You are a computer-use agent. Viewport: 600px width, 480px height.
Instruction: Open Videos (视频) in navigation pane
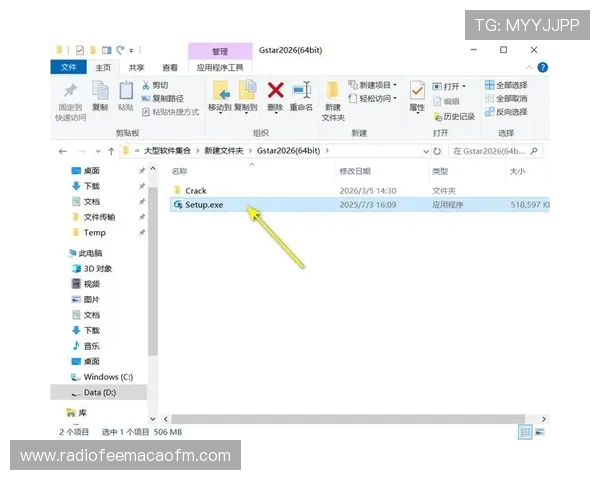[x=86, y=284]
